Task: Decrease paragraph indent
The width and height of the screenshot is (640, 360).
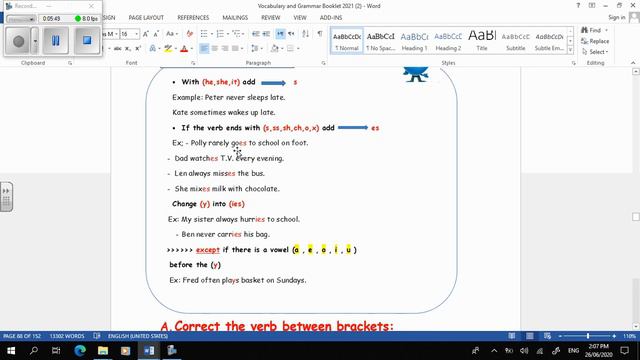Action: [x=256, y=34]
